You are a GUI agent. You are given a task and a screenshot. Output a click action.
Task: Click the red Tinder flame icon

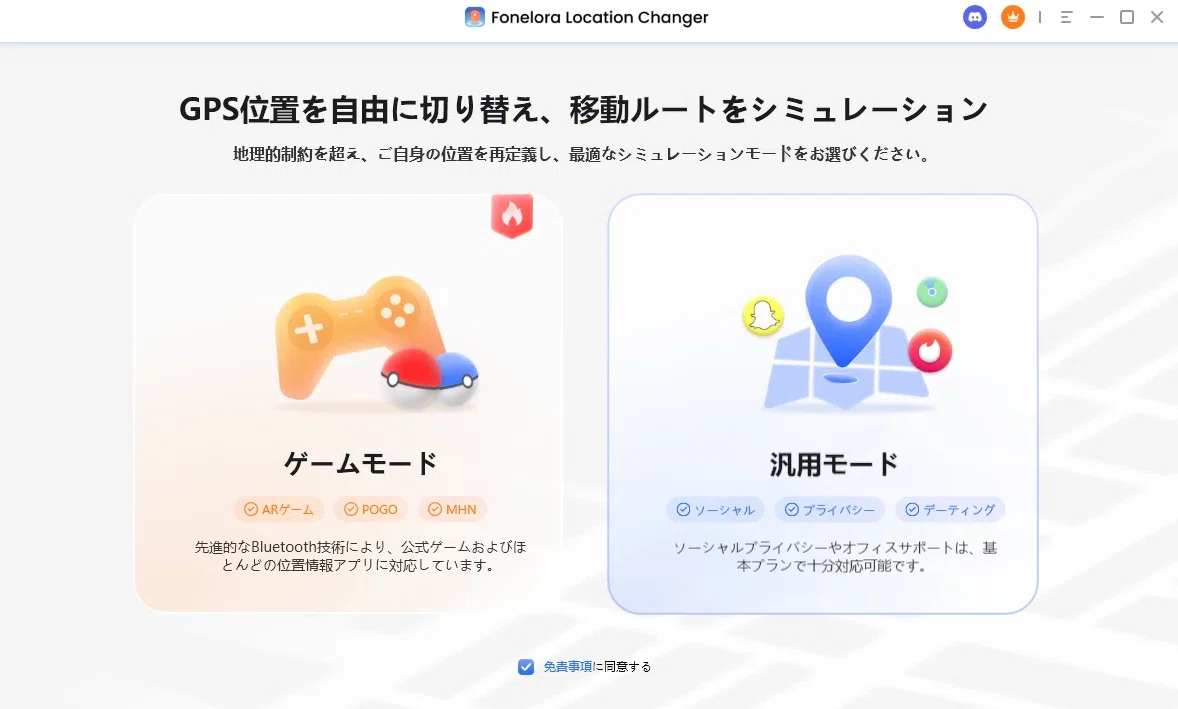[x=930, y=350]
